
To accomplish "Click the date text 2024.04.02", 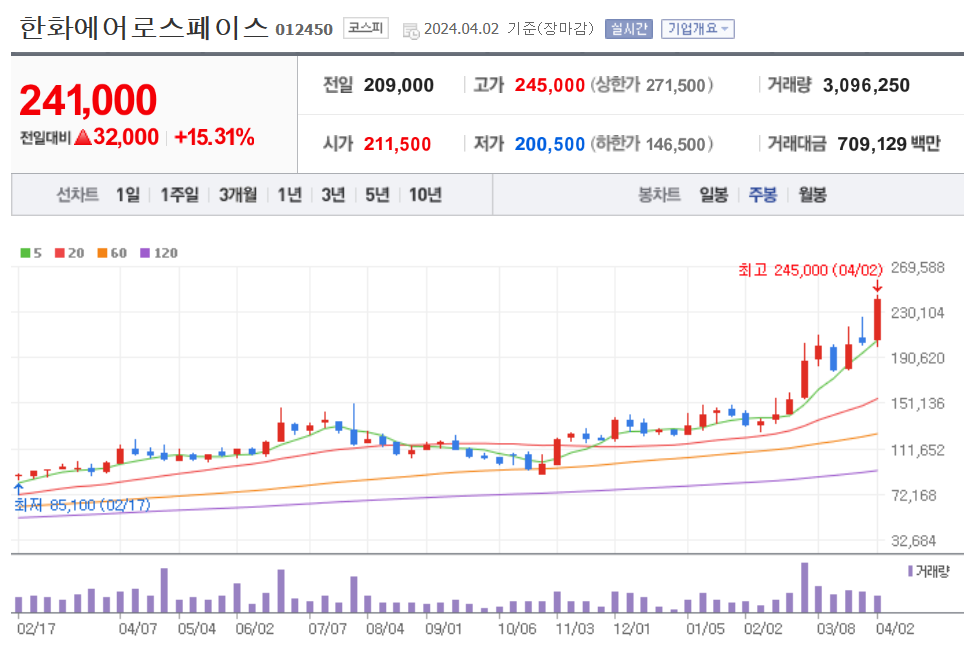I will [x=461, y=29].
